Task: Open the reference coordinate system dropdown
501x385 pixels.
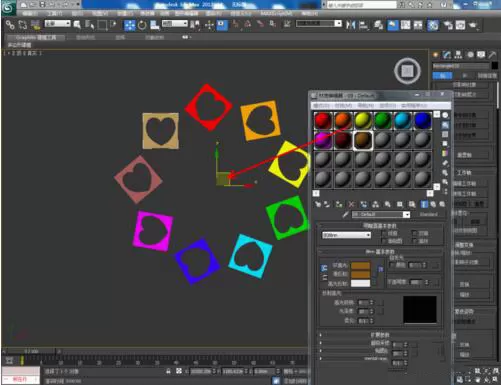Action: click(175, 24)
